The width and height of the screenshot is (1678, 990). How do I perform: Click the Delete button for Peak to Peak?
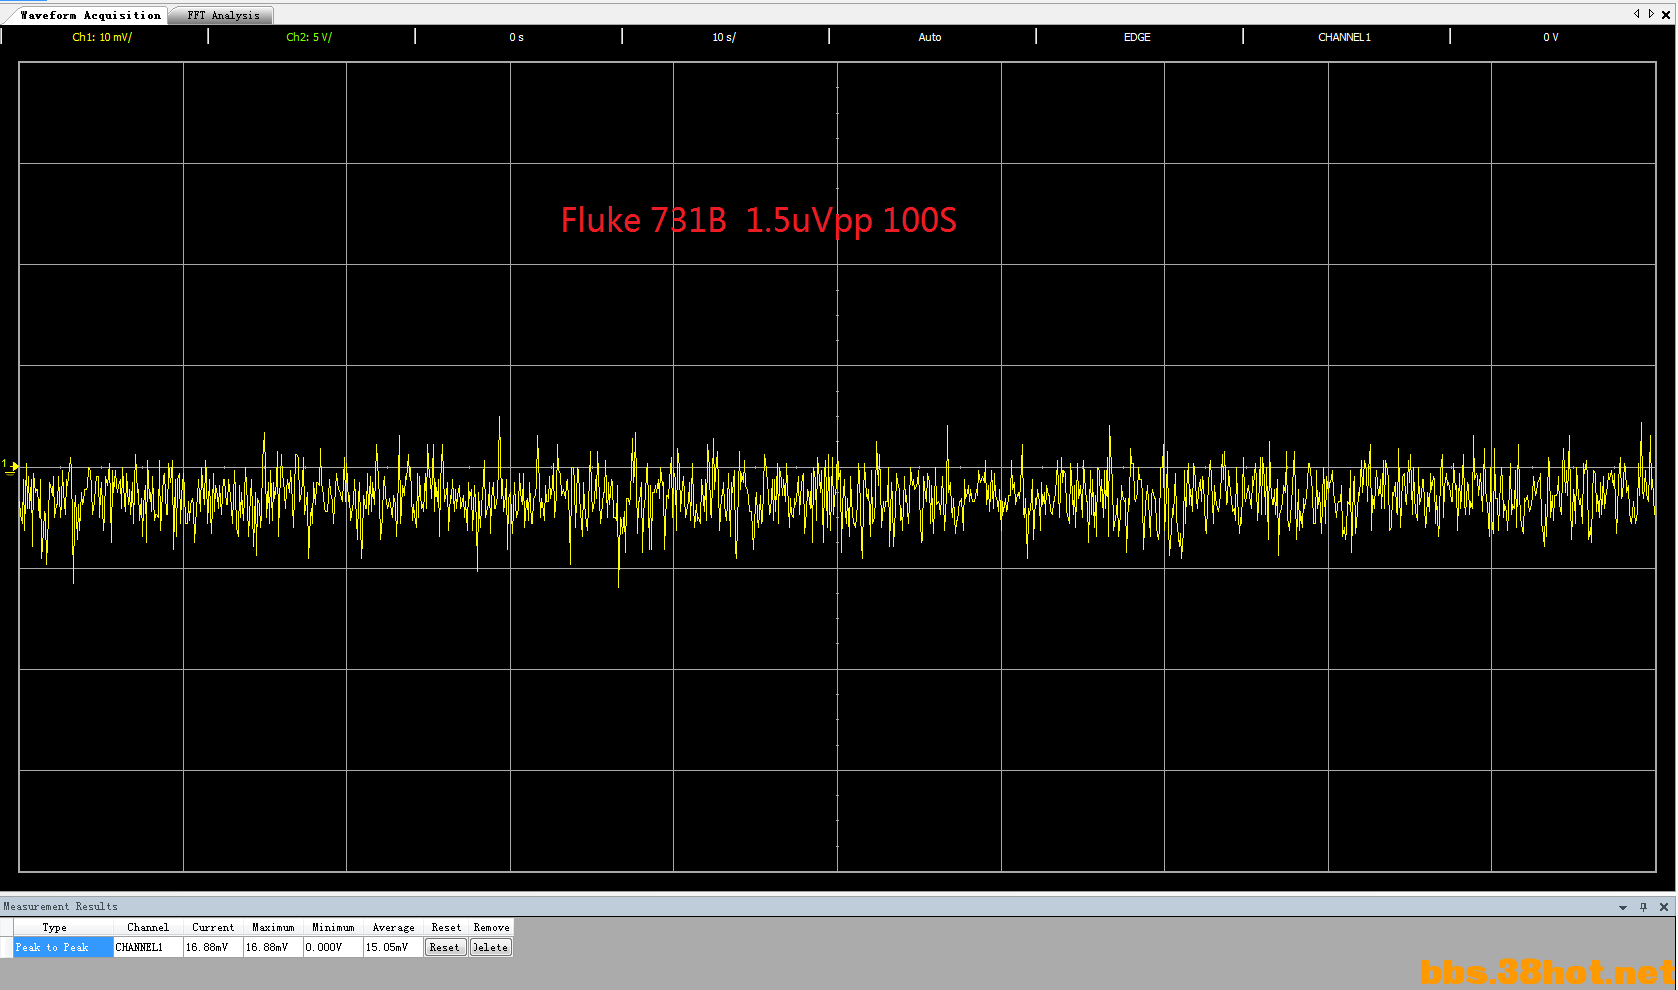tap(491, 947)
